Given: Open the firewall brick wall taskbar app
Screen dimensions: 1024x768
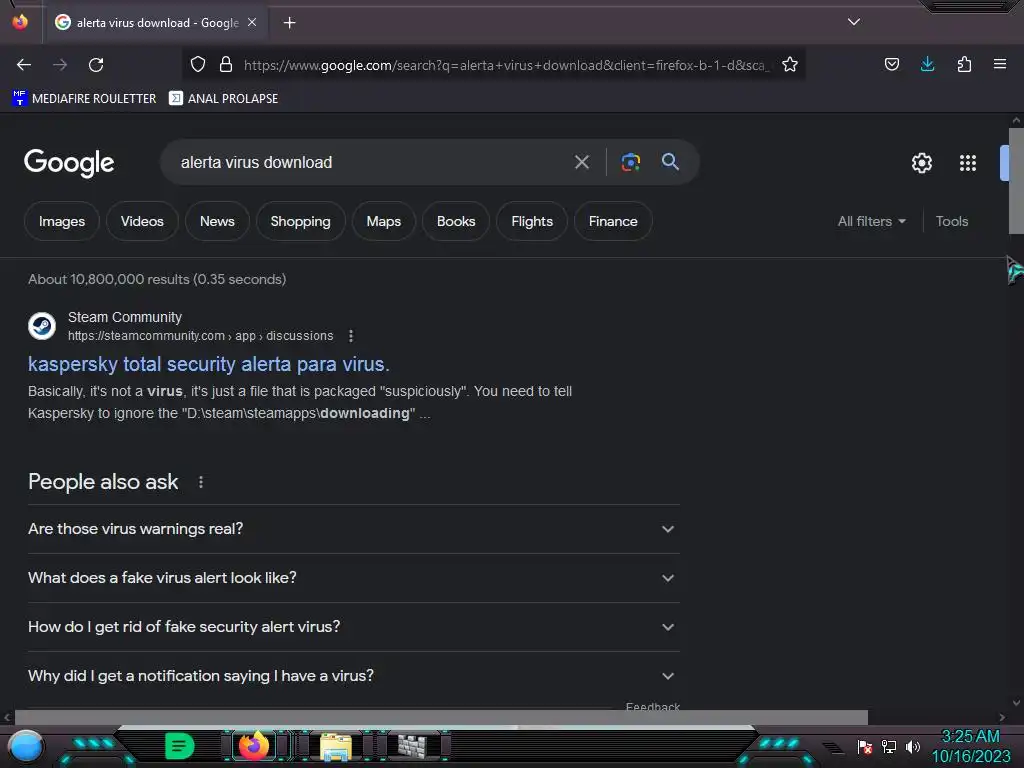Looking at the screenshot, I should pyautogui.click(x=413, y=745).
